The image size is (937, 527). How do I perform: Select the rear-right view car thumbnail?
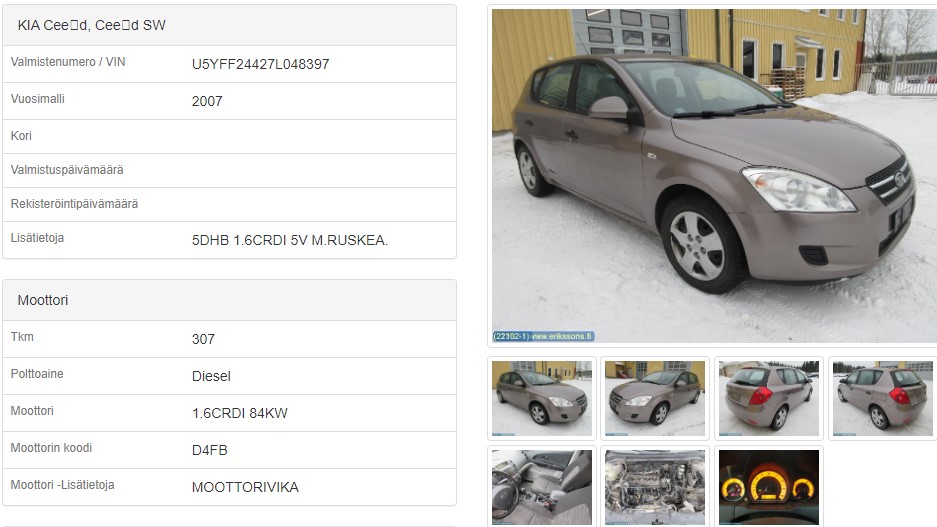(x=883, y=398)
